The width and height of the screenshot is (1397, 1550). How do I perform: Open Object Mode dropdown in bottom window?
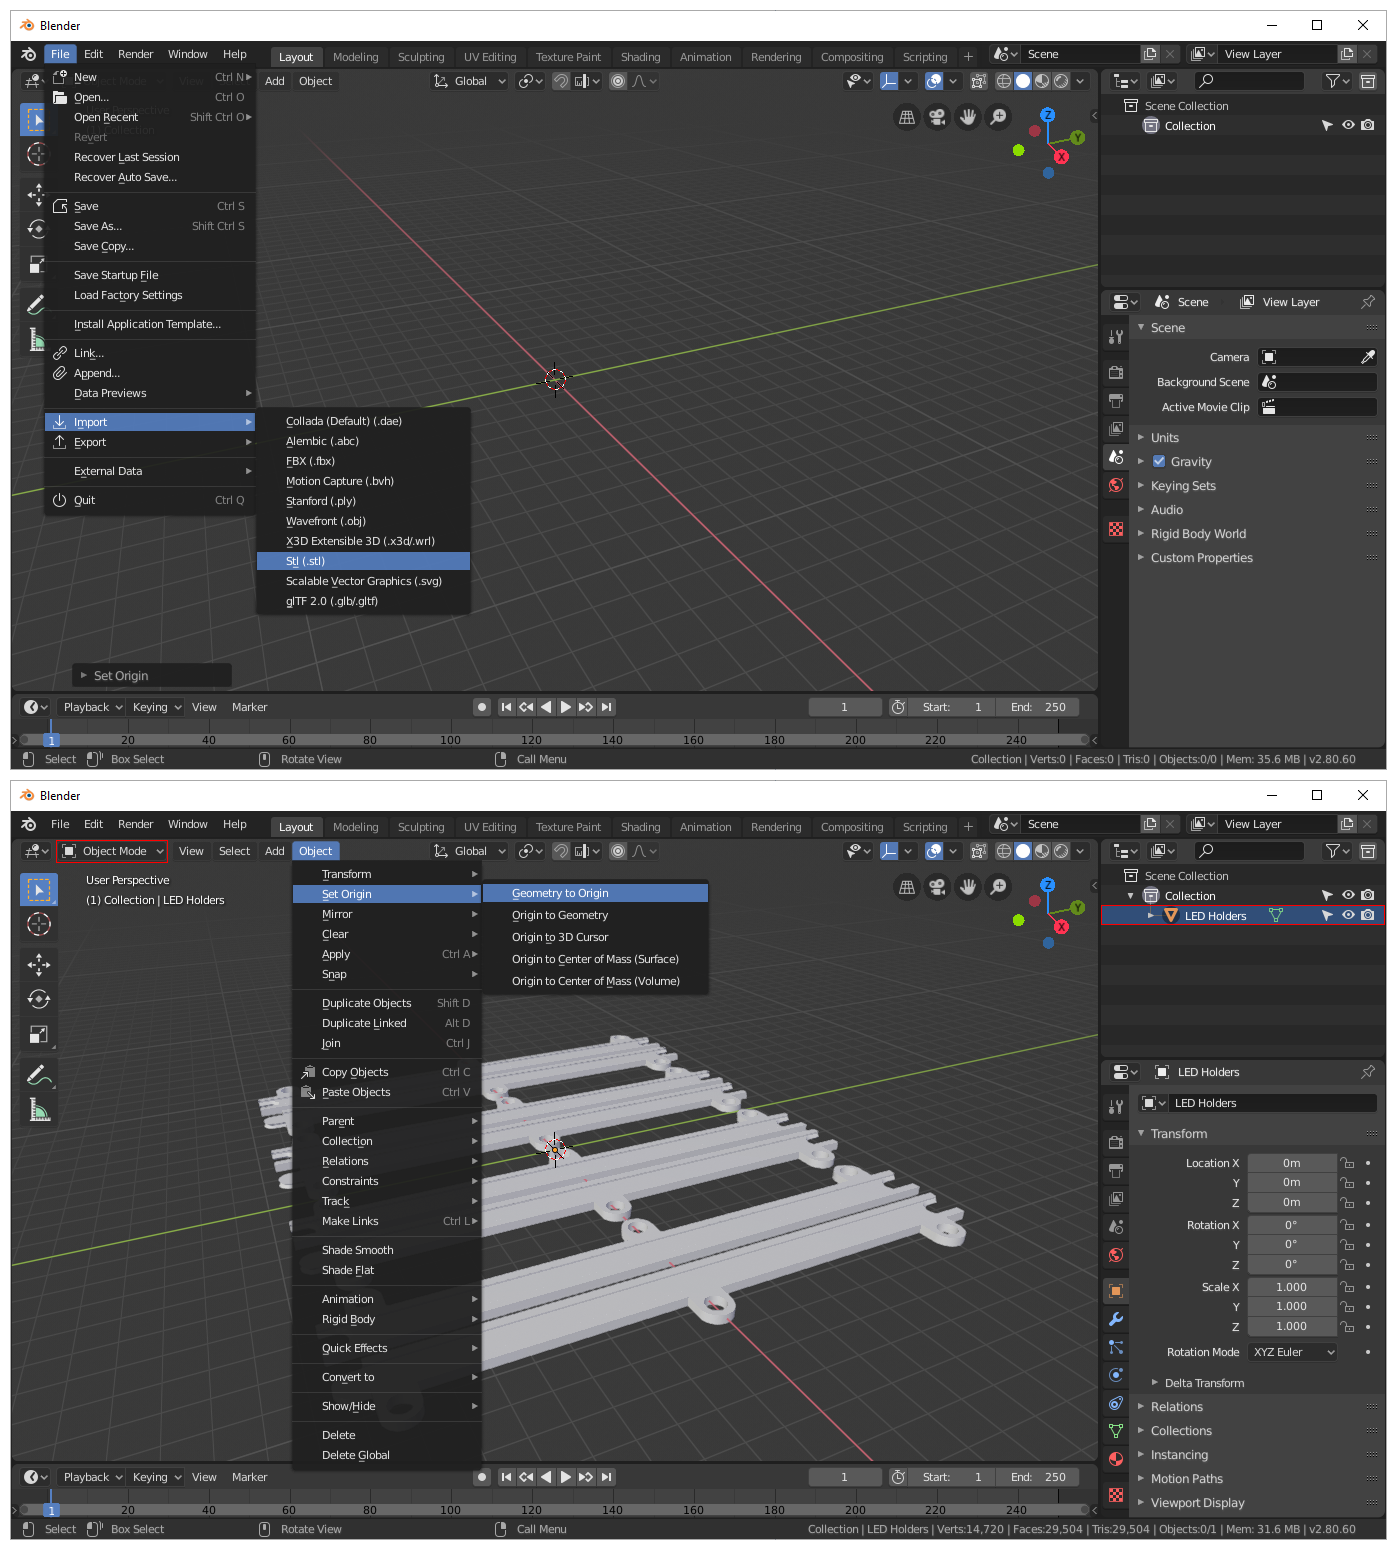[x=112, y=851]
